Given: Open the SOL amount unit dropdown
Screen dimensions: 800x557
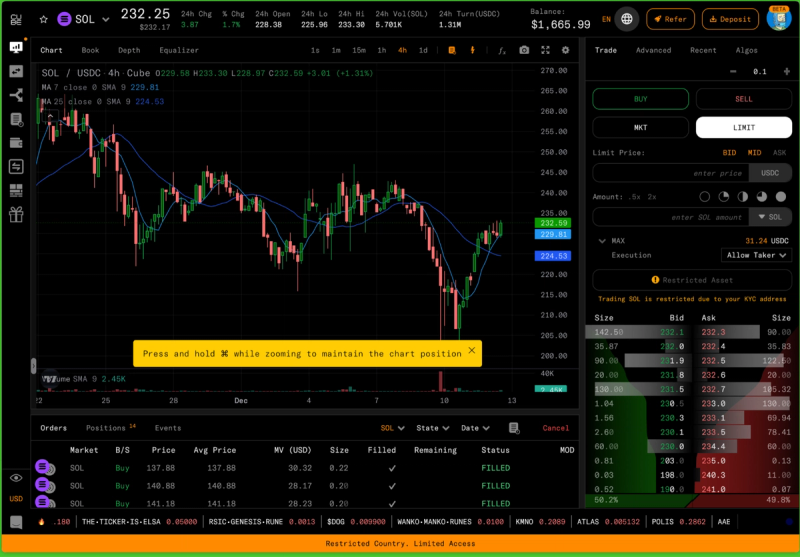Looking at the screenshot, I should point(770,217).
